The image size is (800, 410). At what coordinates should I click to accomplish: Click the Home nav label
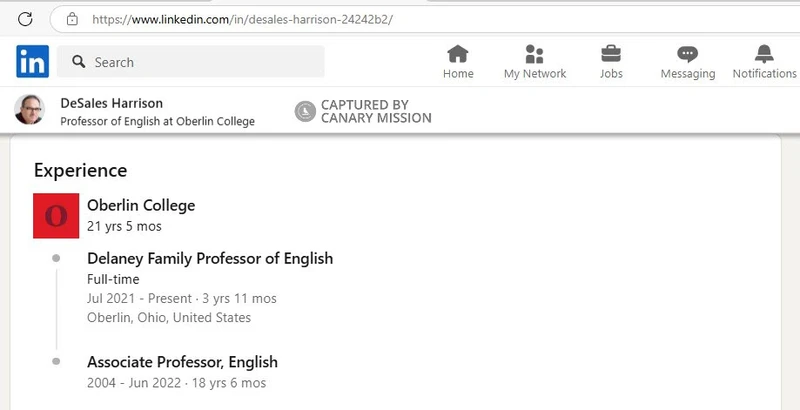[x=458, y=73]
